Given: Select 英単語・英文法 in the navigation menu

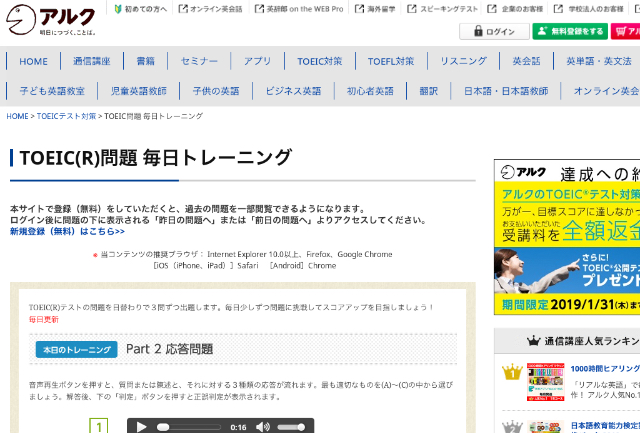Looking at the screenshot, I should (599, 61).
